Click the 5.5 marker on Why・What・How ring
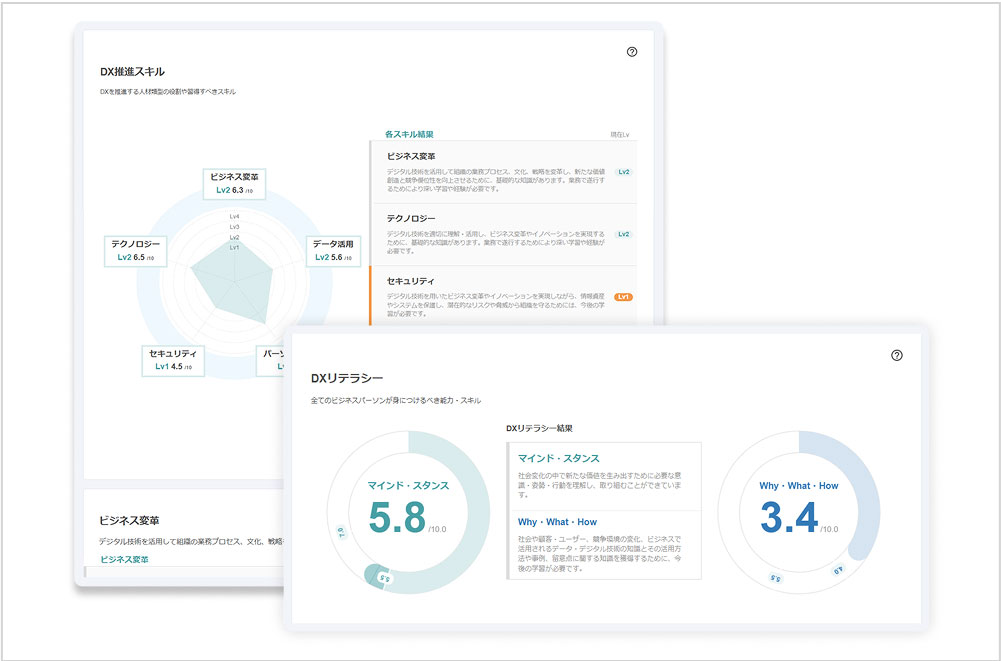The height and width of the screenshot is (661, 1001). click(775, 577)
